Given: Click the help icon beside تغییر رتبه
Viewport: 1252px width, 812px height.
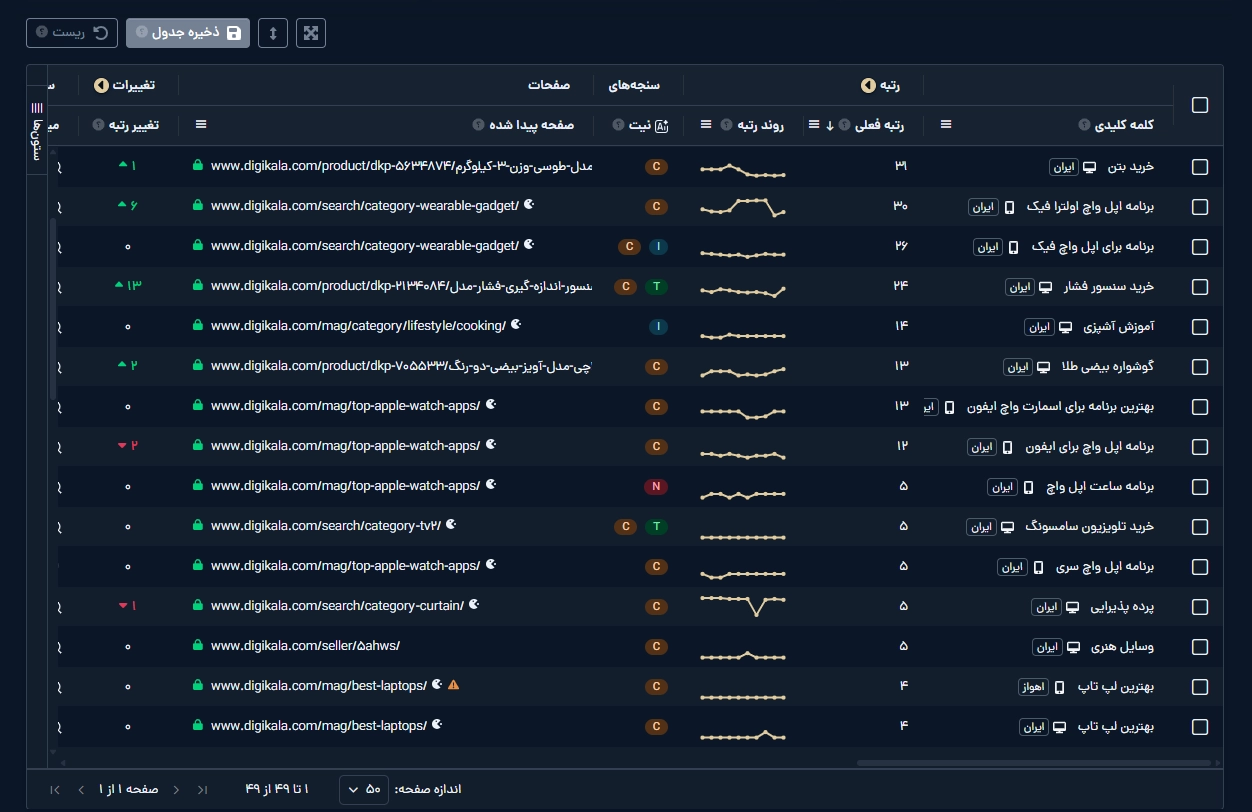Looking at the screenshot, I should pyautogui.click(x=98, y=125).
